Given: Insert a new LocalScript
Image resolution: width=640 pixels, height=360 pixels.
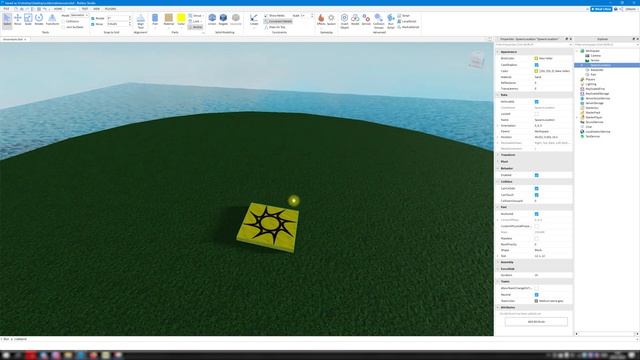Looking at the screenshot, I should pos(407,21).
